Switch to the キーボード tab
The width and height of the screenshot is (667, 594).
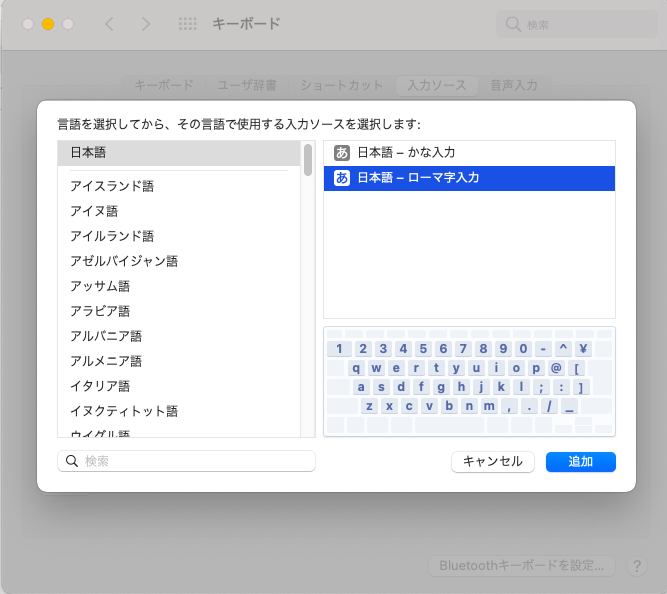[x=164, y=86]
